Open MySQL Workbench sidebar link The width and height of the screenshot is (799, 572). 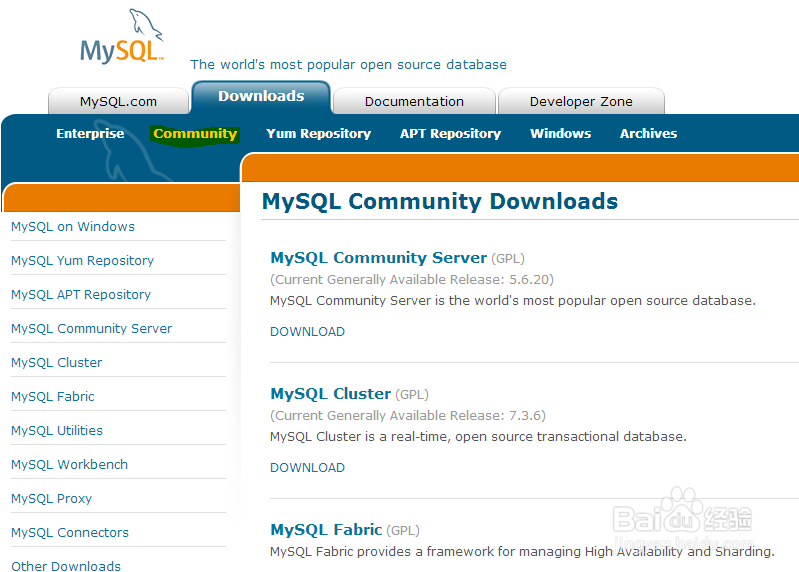[x=70, y=465]
